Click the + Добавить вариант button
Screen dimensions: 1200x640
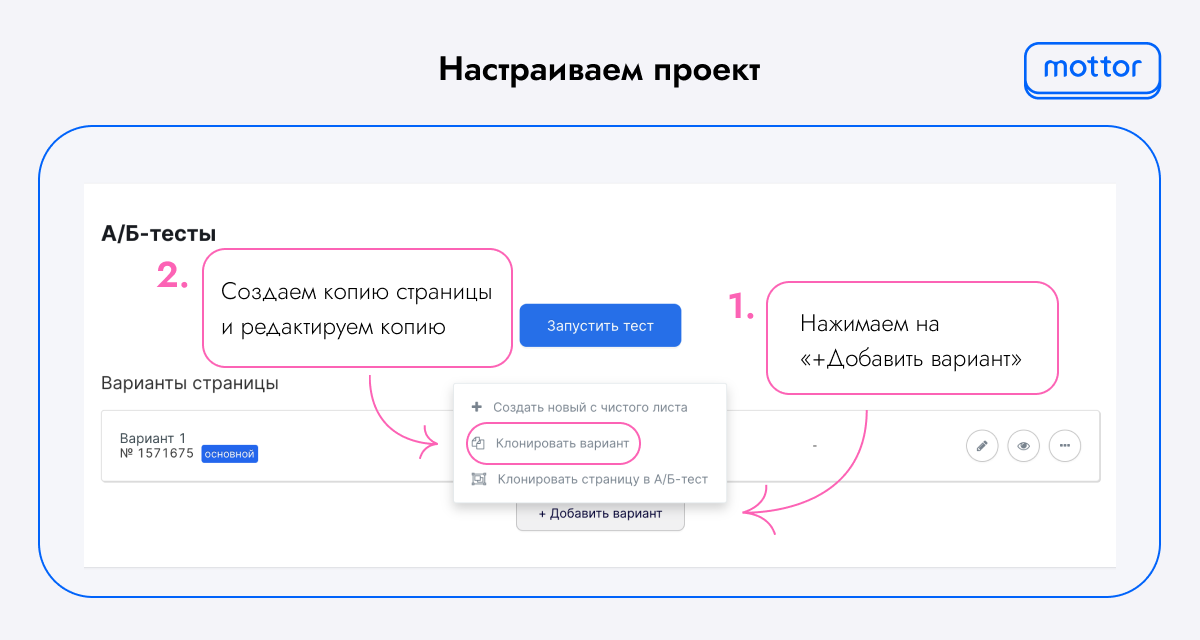click(600, 514)
